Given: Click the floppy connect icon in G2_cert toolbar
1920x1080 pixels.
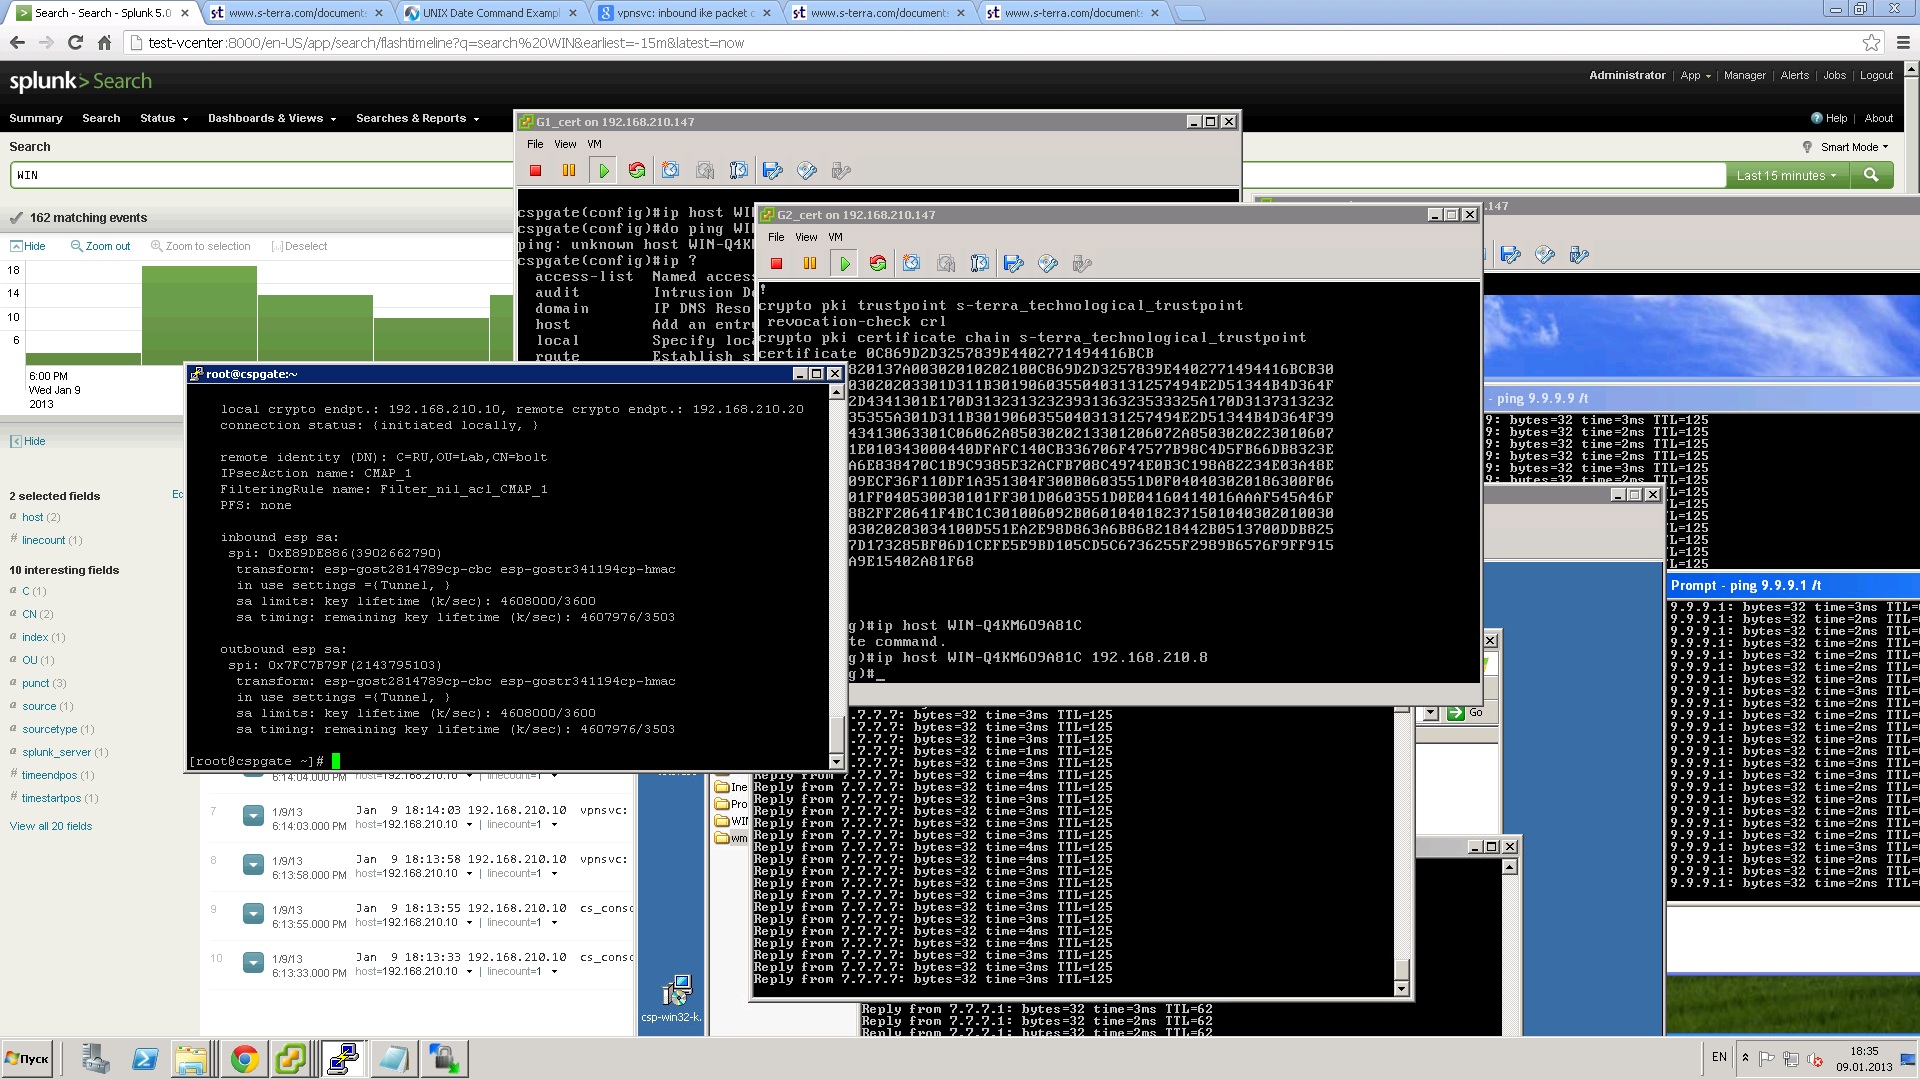Looking at the screenshot, I should 1014,264.
